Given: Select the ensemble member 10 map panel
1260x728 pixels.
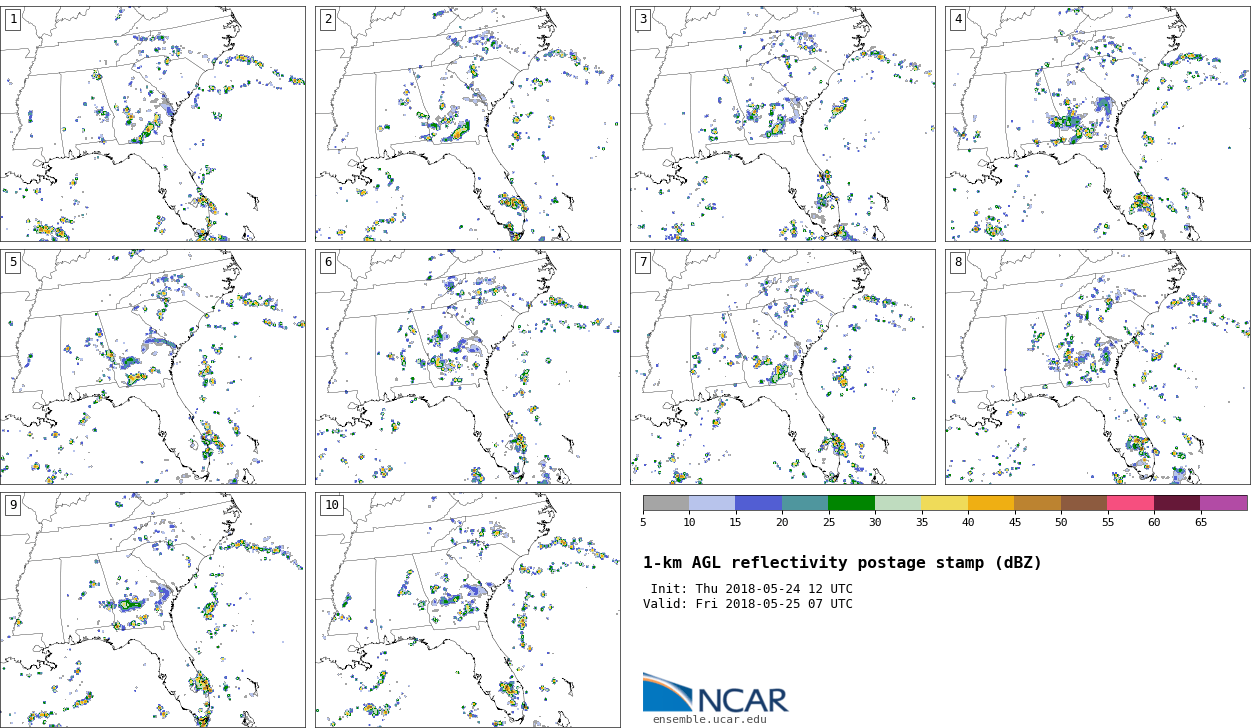Looking at the screenshot, I should (468, 610).
